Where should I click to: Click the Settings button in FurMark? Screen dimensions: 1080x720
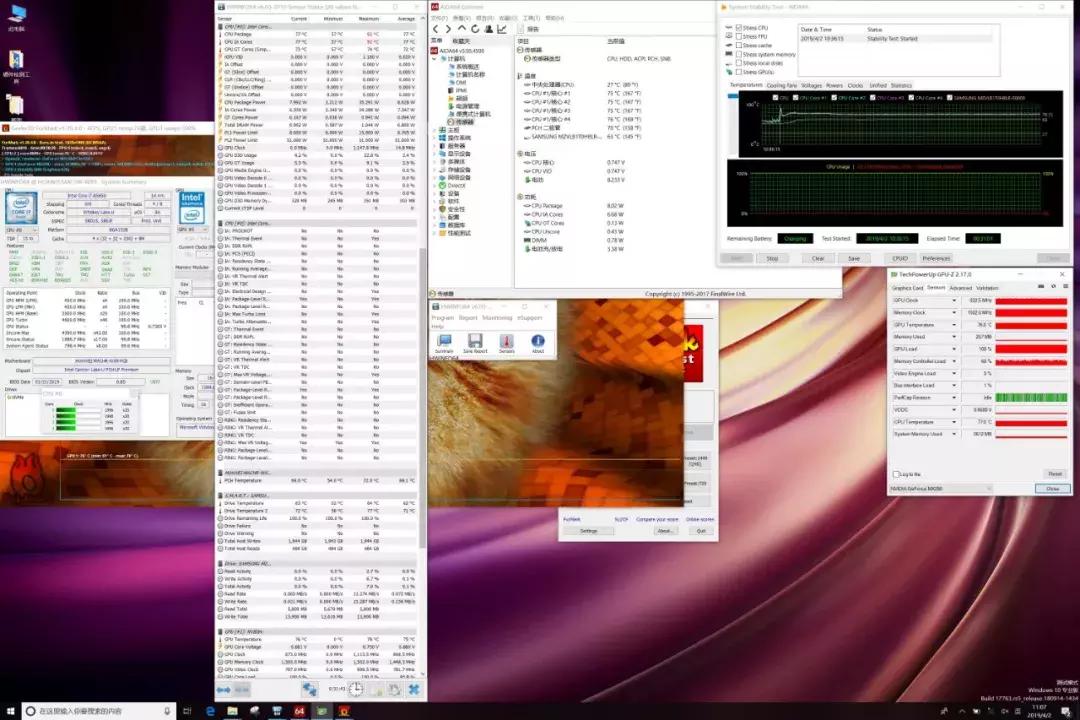[589, 531]
